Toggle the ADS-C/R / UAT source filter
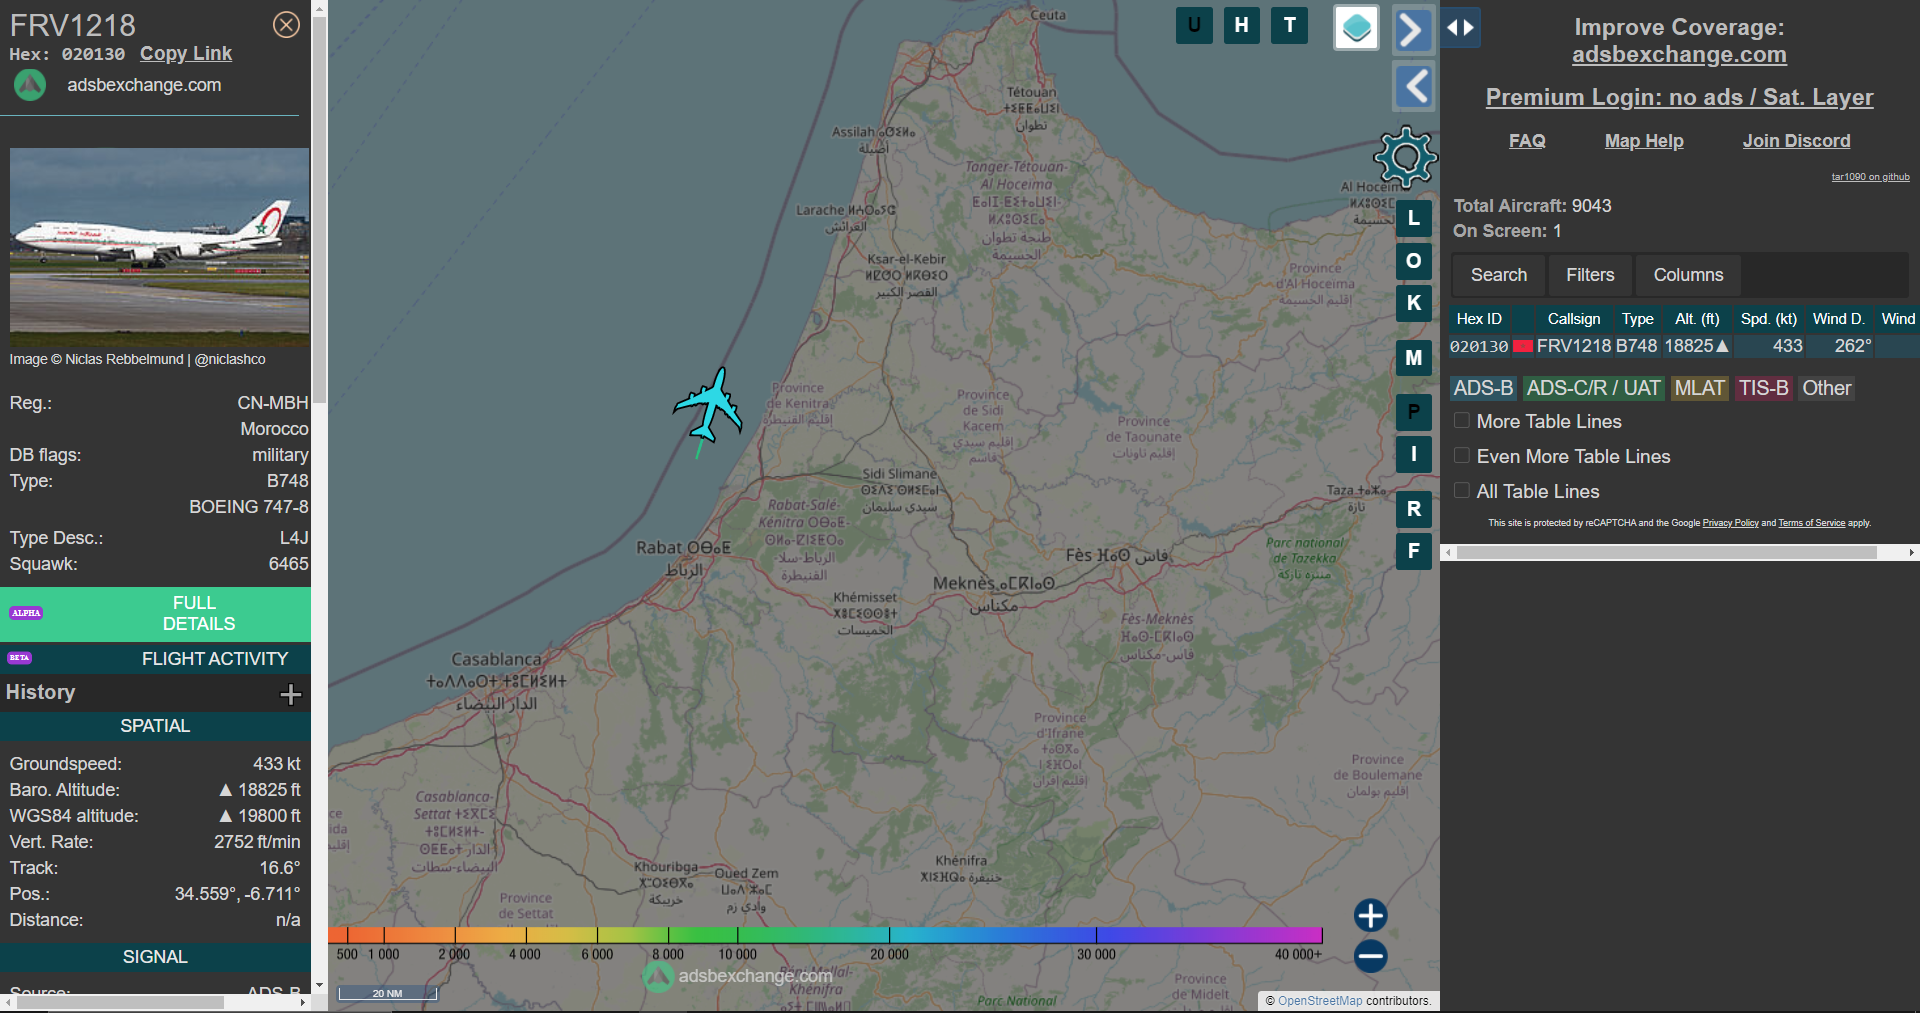 click(1593, 388)
